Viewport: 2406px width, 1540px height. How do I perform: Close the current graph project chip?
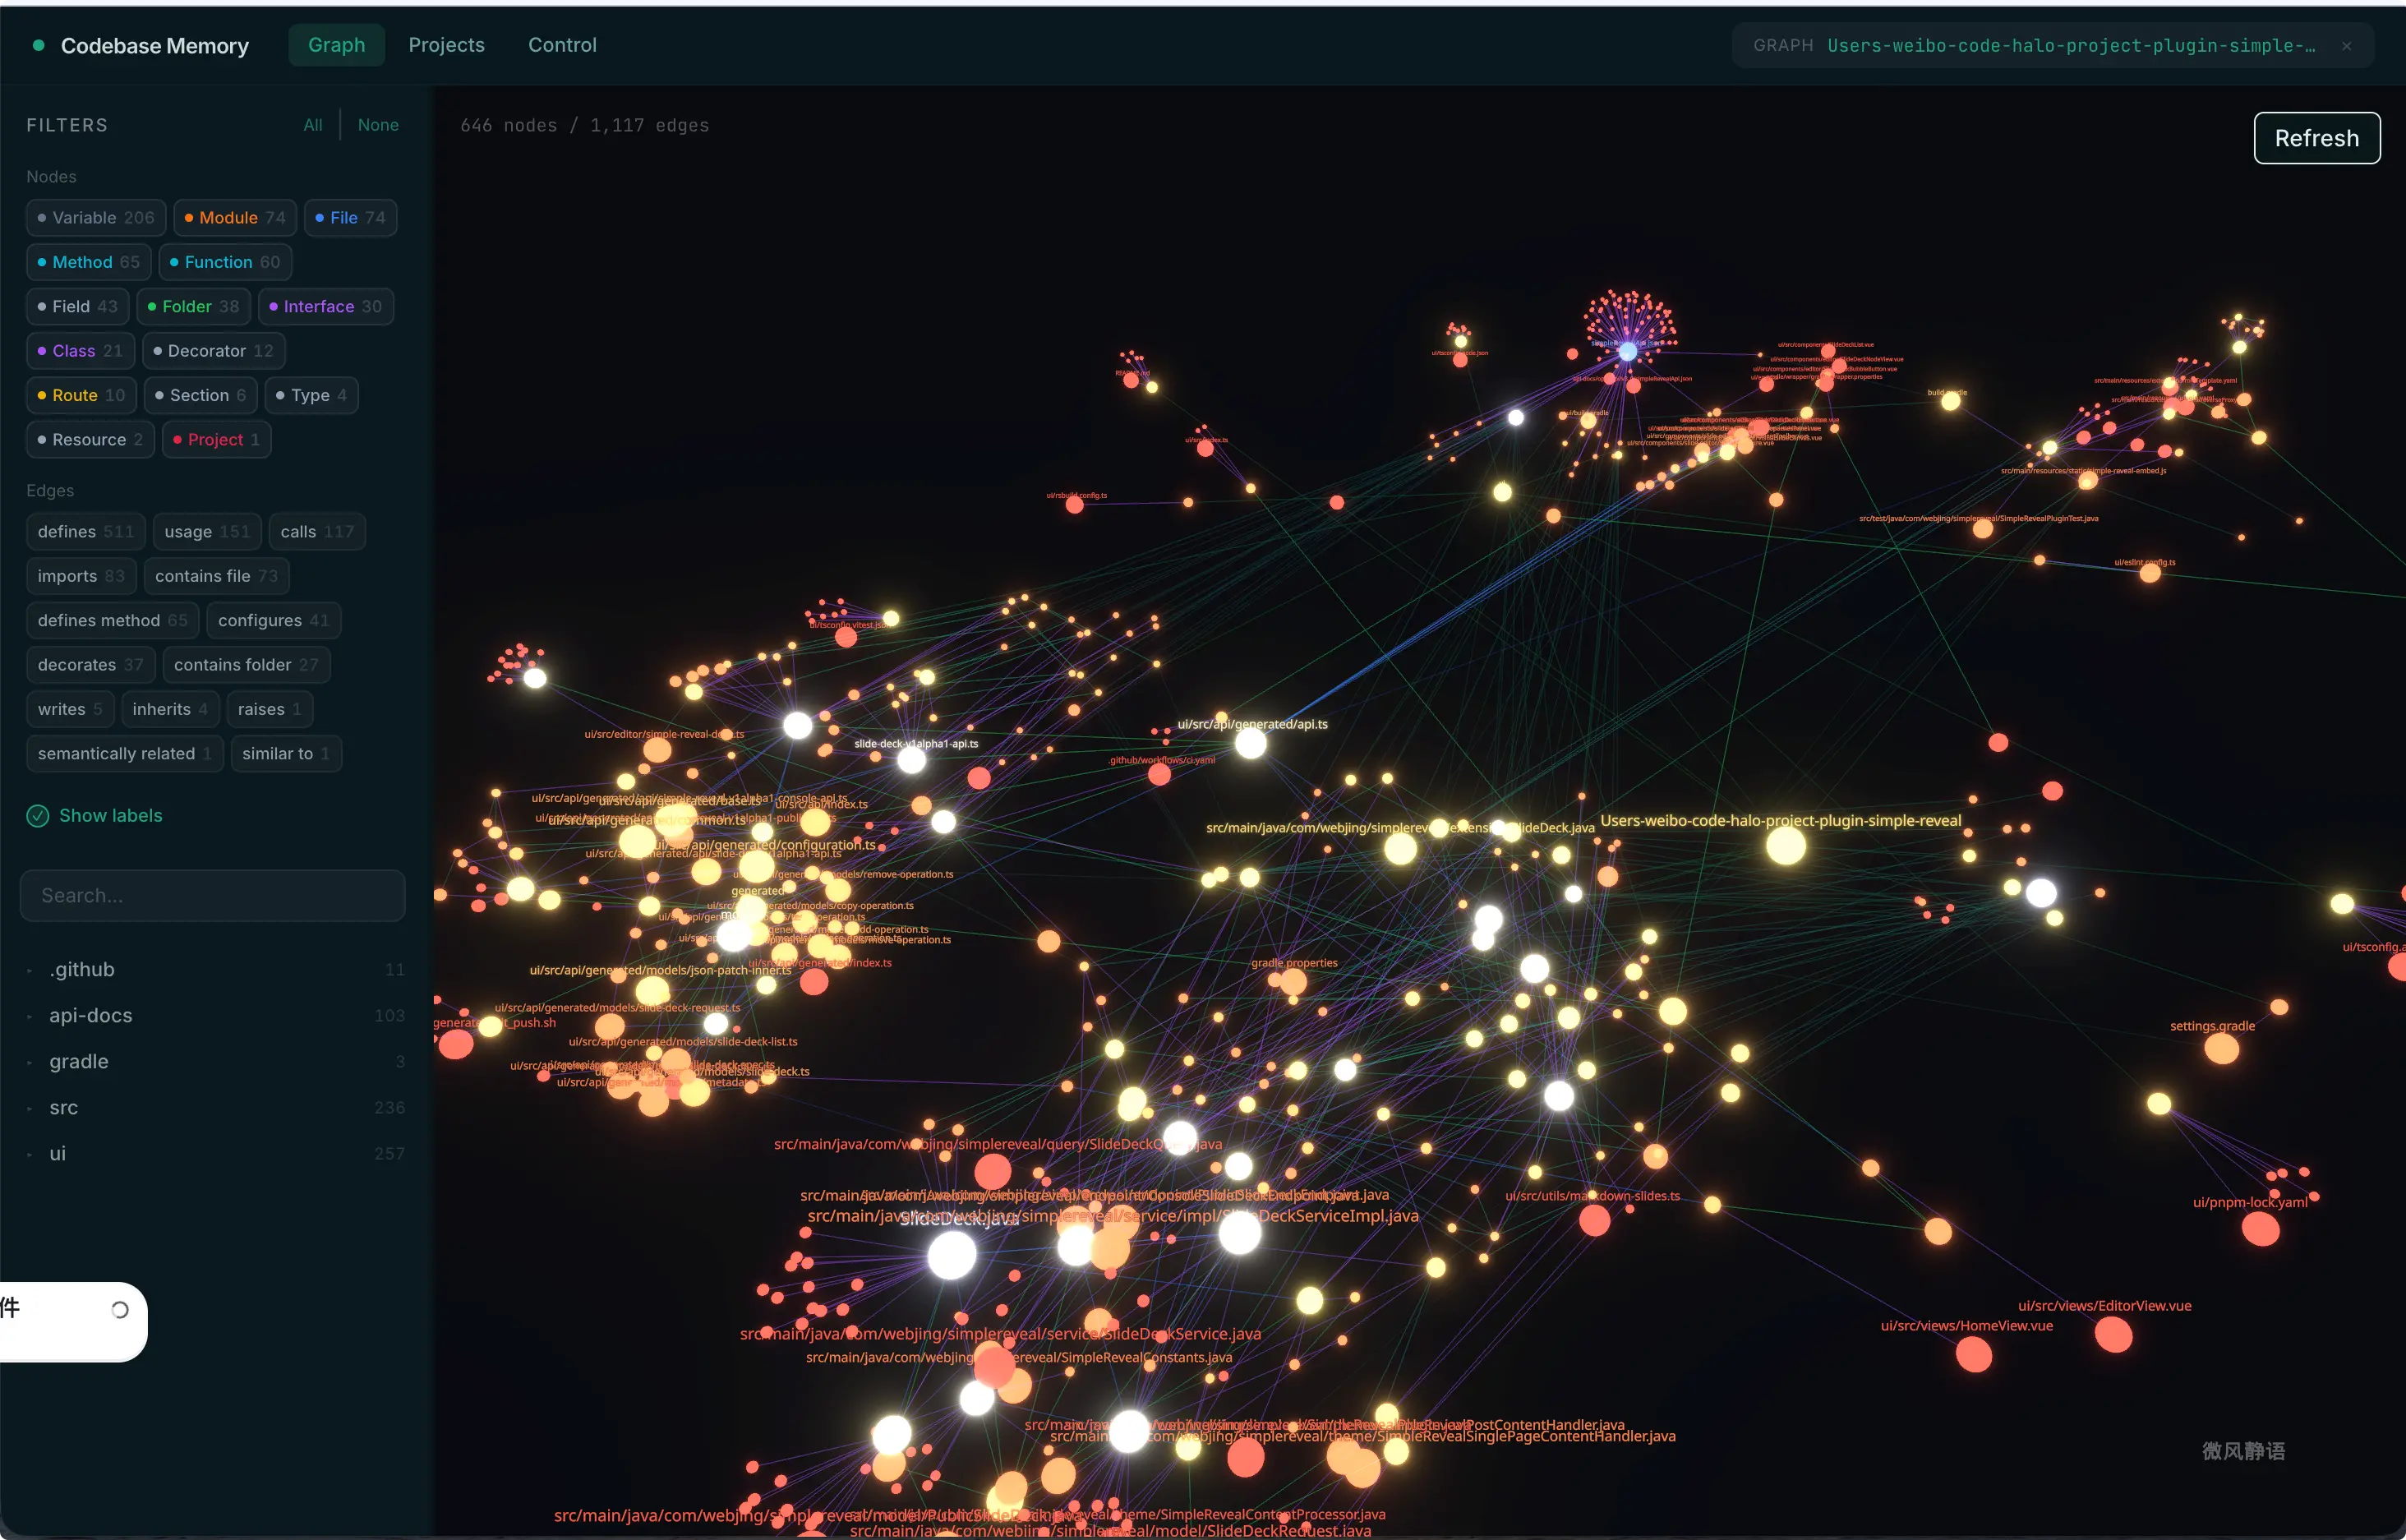(x=2346, y=46)
